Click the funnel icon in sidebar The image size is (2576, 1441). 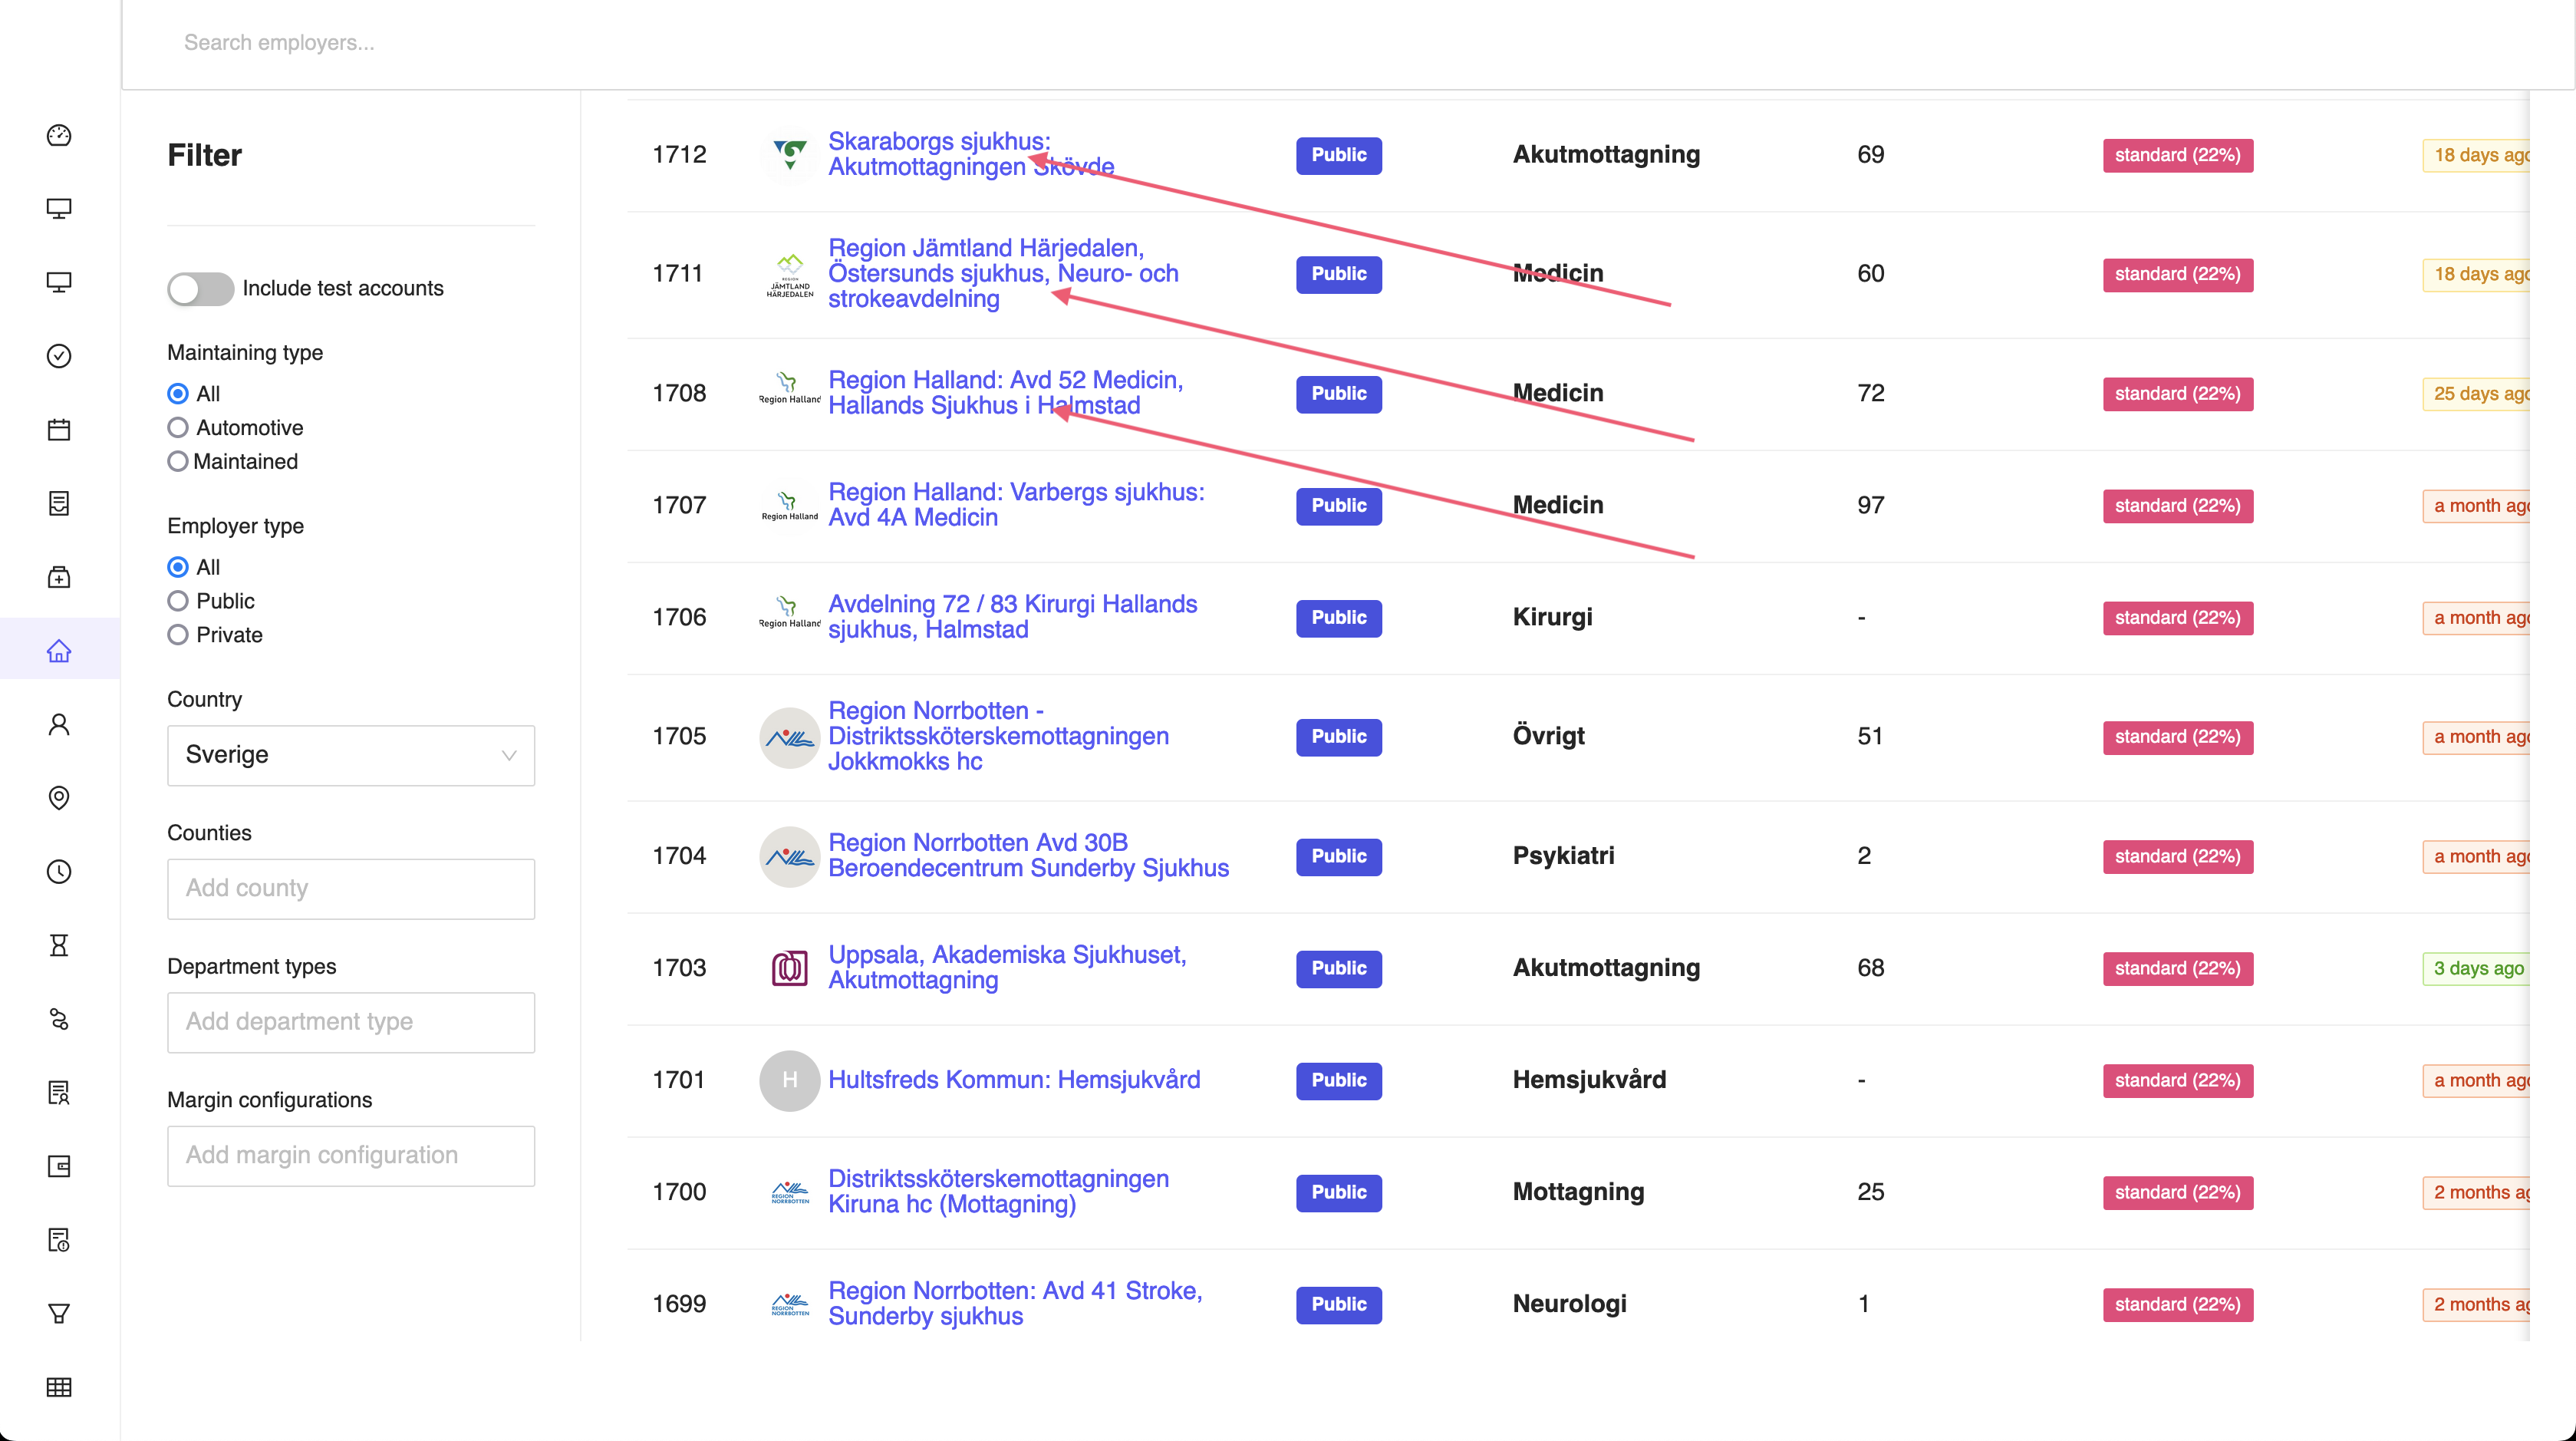(x=59, y=1313)
